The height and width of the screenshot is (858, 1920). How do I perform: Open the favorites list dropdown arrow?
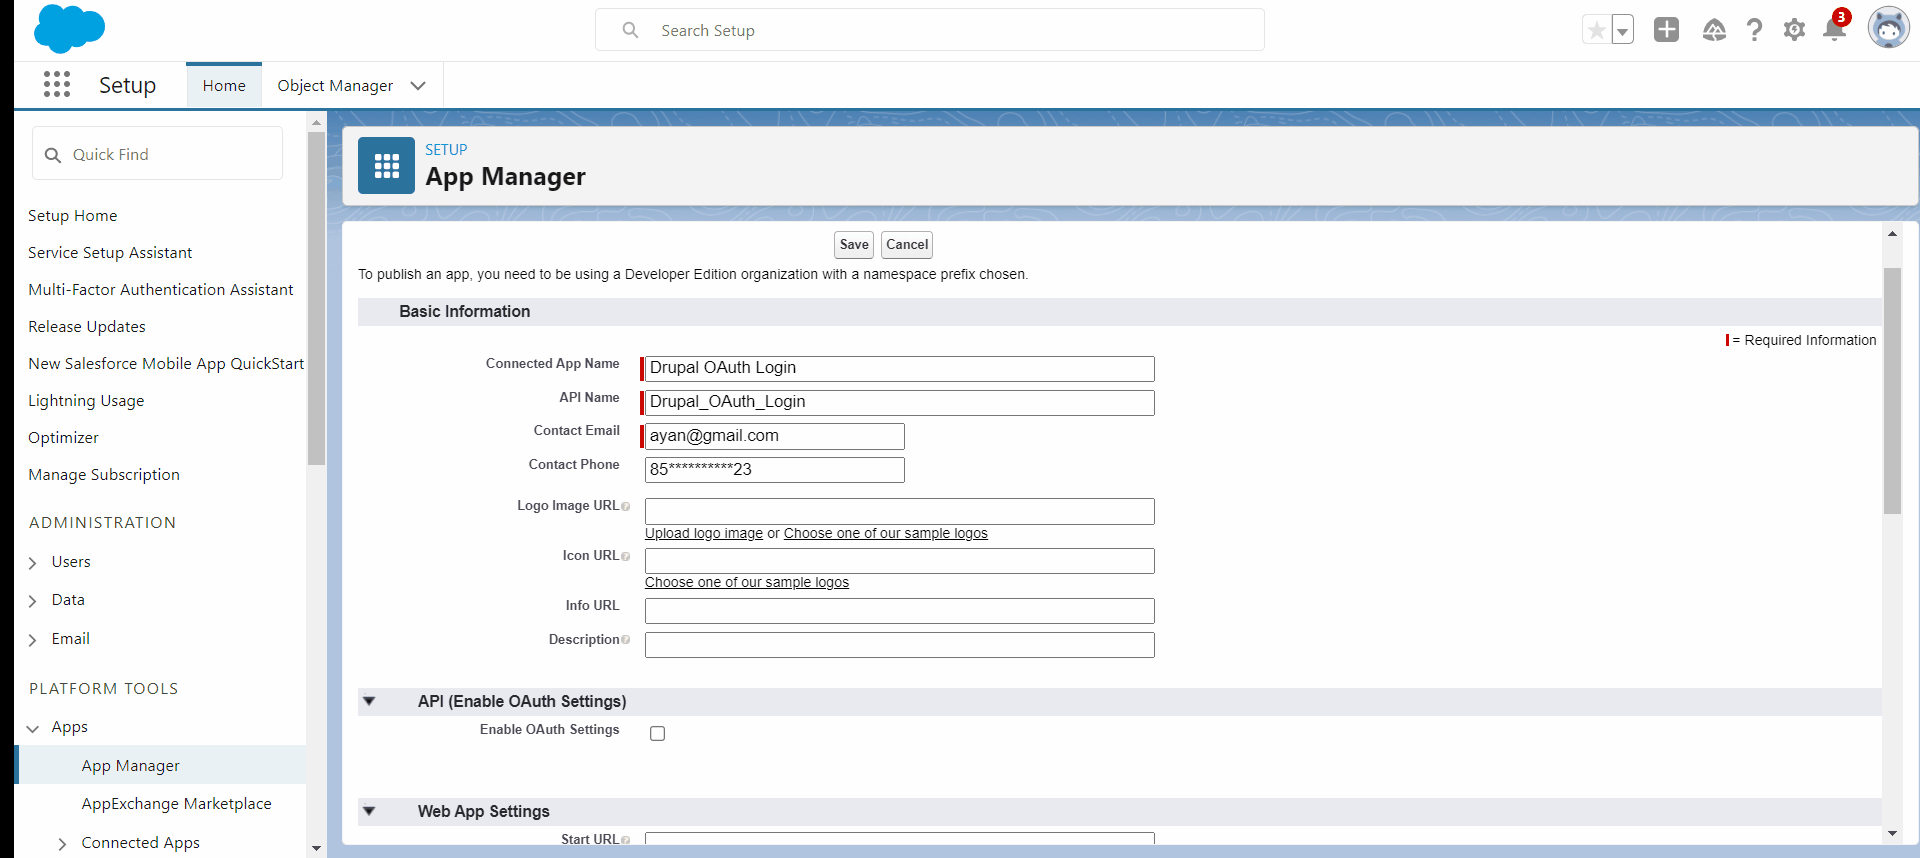(x=1623, y=30)
